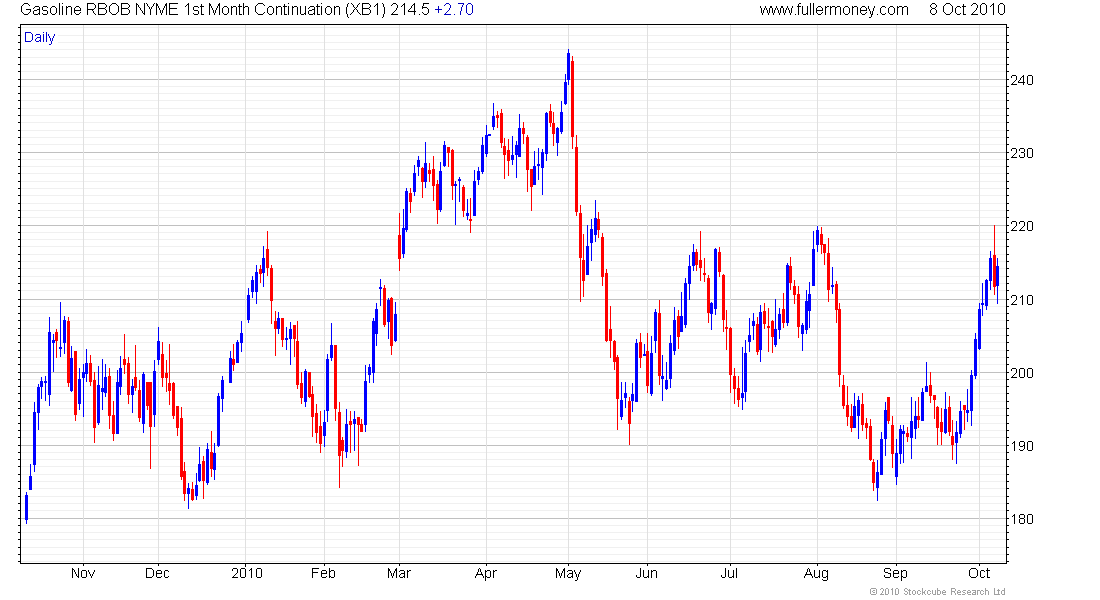Click the 2010 date axis label
The width and height of the screenshot is (1100, 600).
click(247, 573)
